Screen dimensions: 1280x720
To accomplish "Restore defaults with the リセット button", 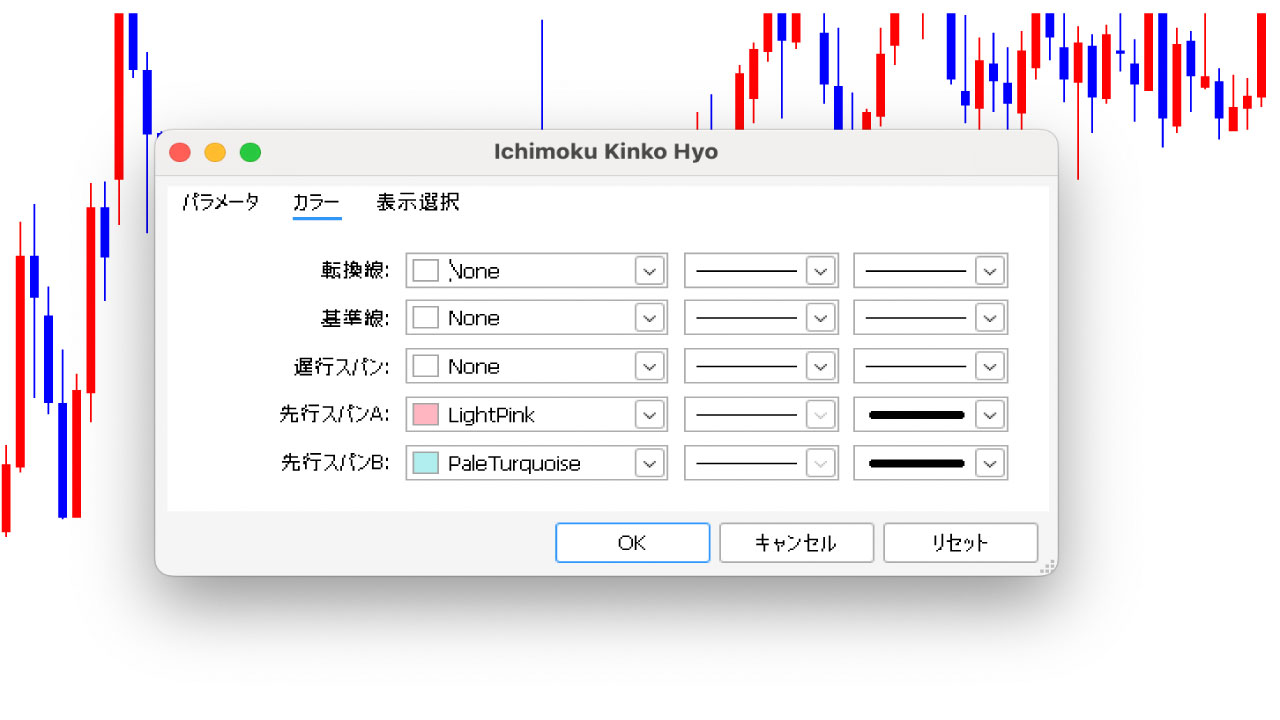I will 960,542.
